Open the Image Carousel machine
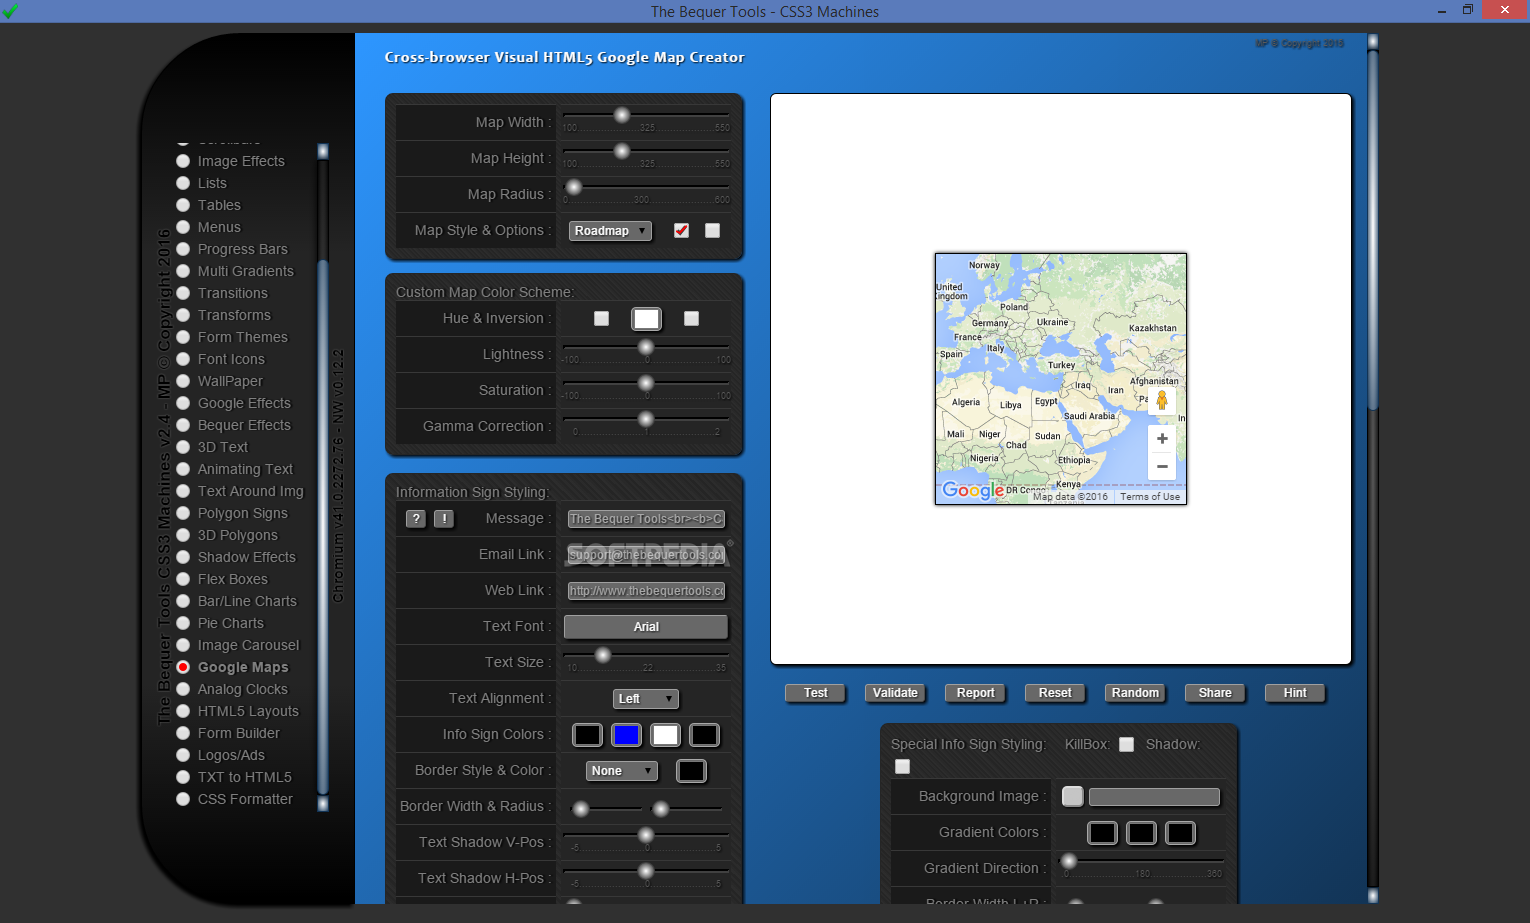1530x923 pixels. (x=248, y=645)
